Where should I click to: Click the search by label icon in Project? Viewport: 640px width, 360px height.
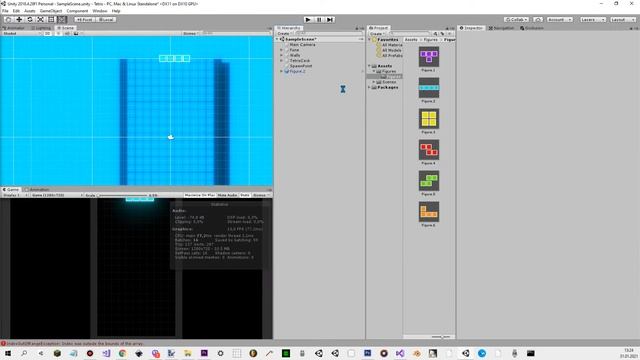[442, 33]
